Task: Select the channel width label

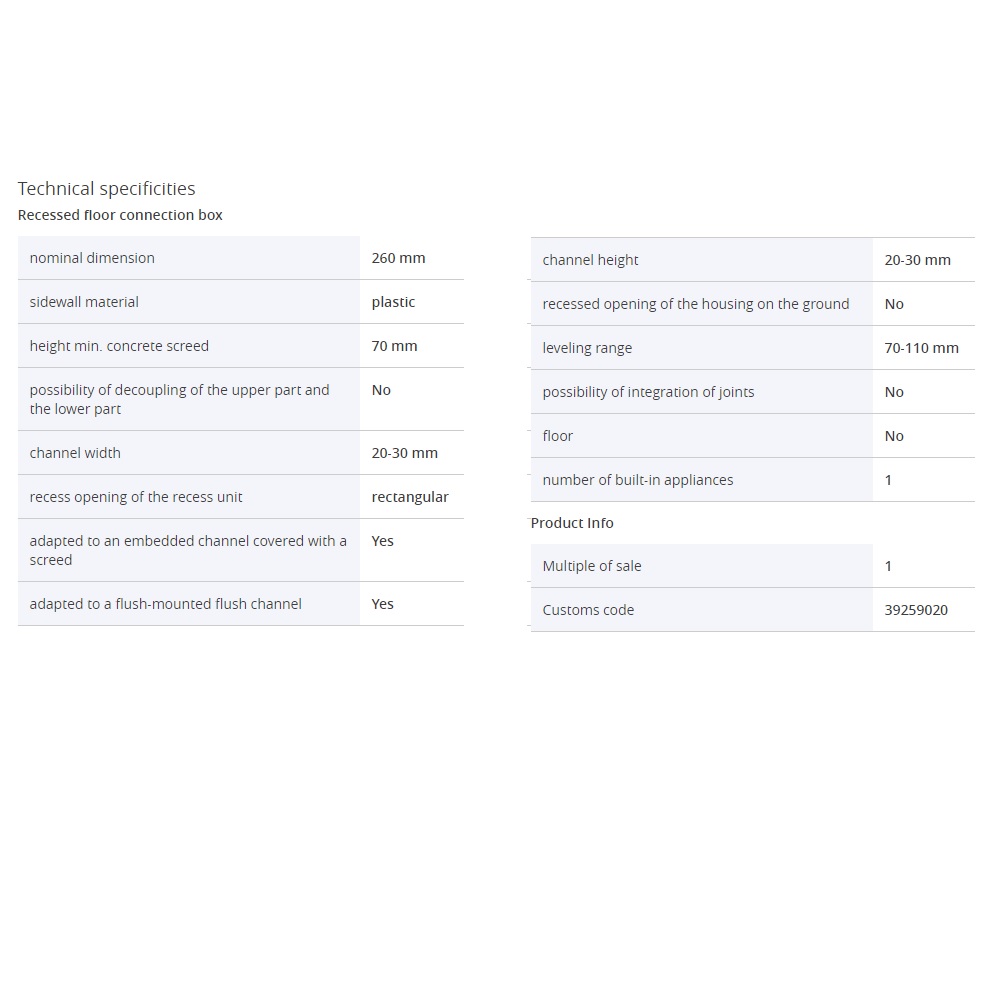Action: (75, 453)
